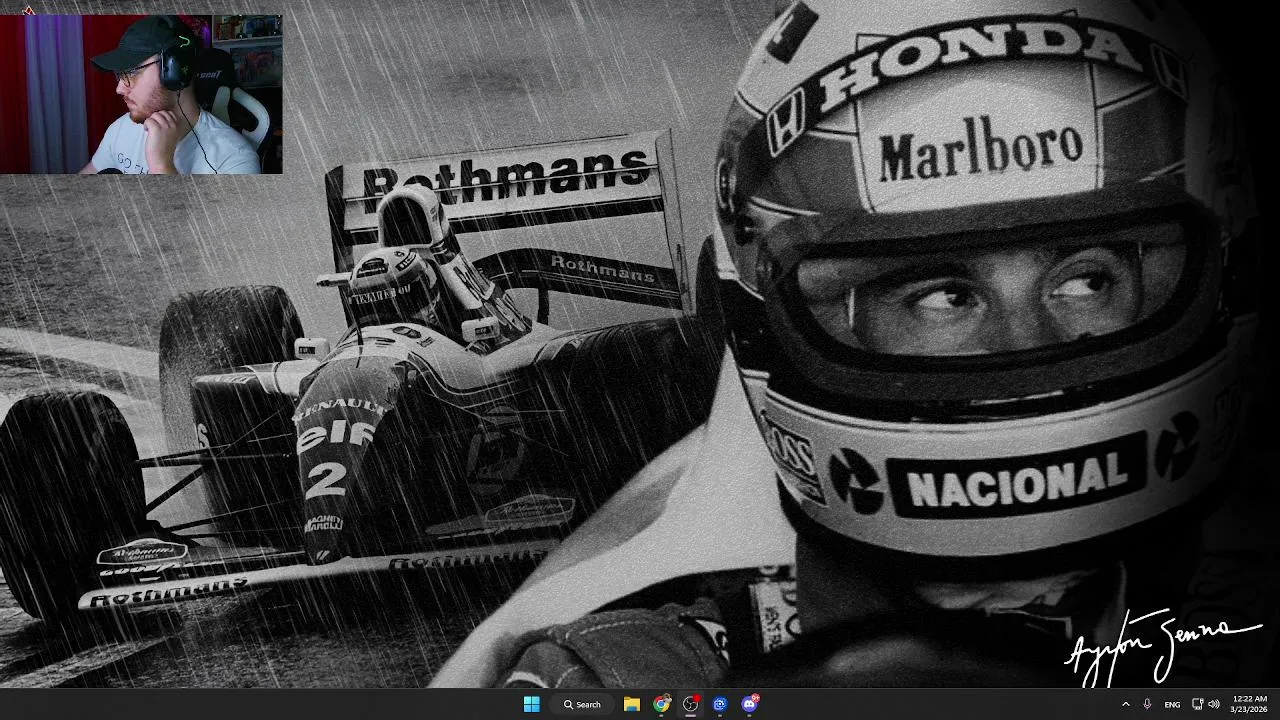Open Discord from the taskbar
The image size is (1280, 720).
pos(750,704)
